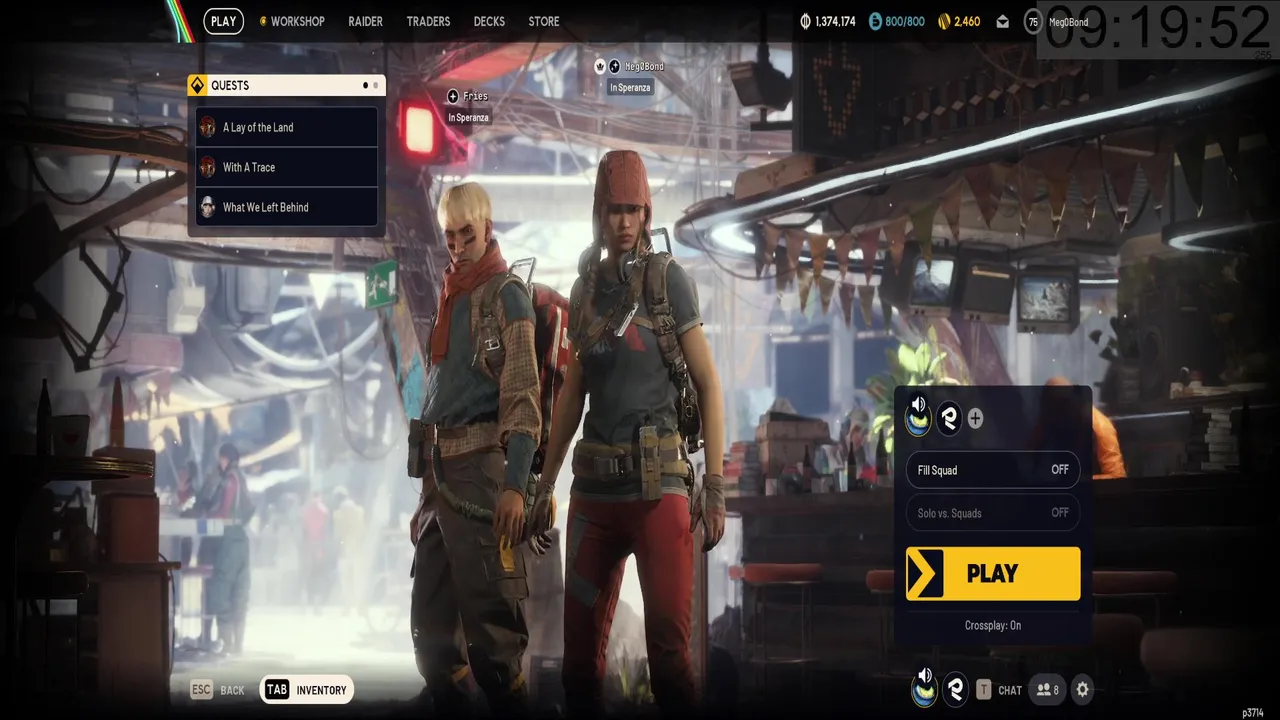Click bottom bar teammate logo avatar
This screenshot has height=720, width=1280.
point(956,689)
